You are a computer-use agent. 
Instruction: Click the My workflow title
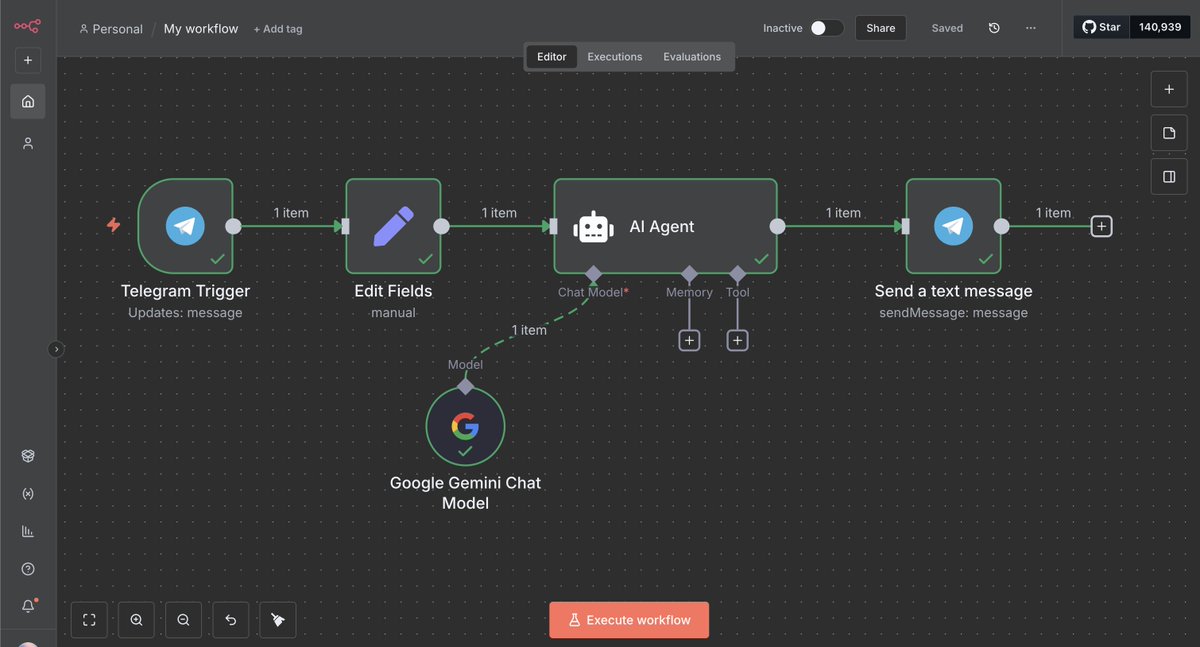click(201, 29)
